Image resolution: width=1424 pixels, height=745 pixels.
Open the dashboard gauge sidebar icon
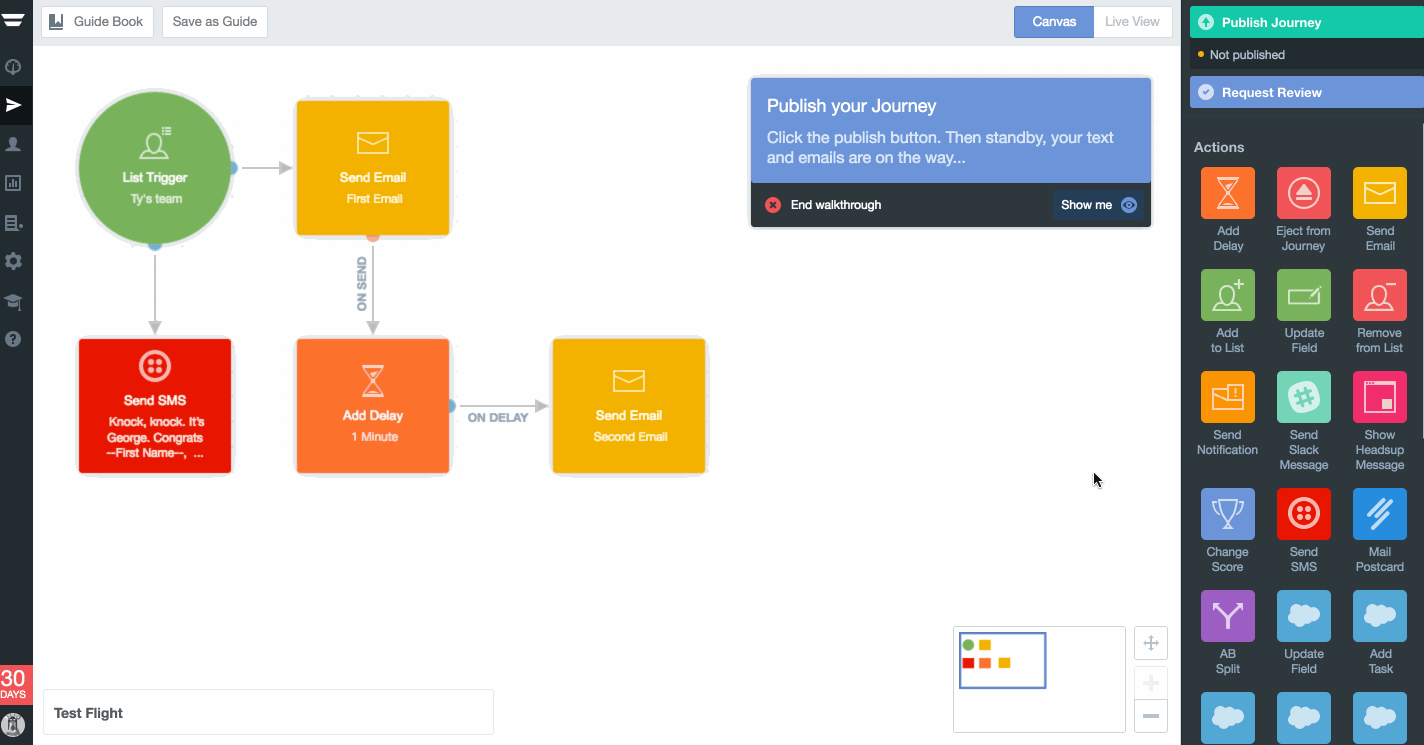14,67
